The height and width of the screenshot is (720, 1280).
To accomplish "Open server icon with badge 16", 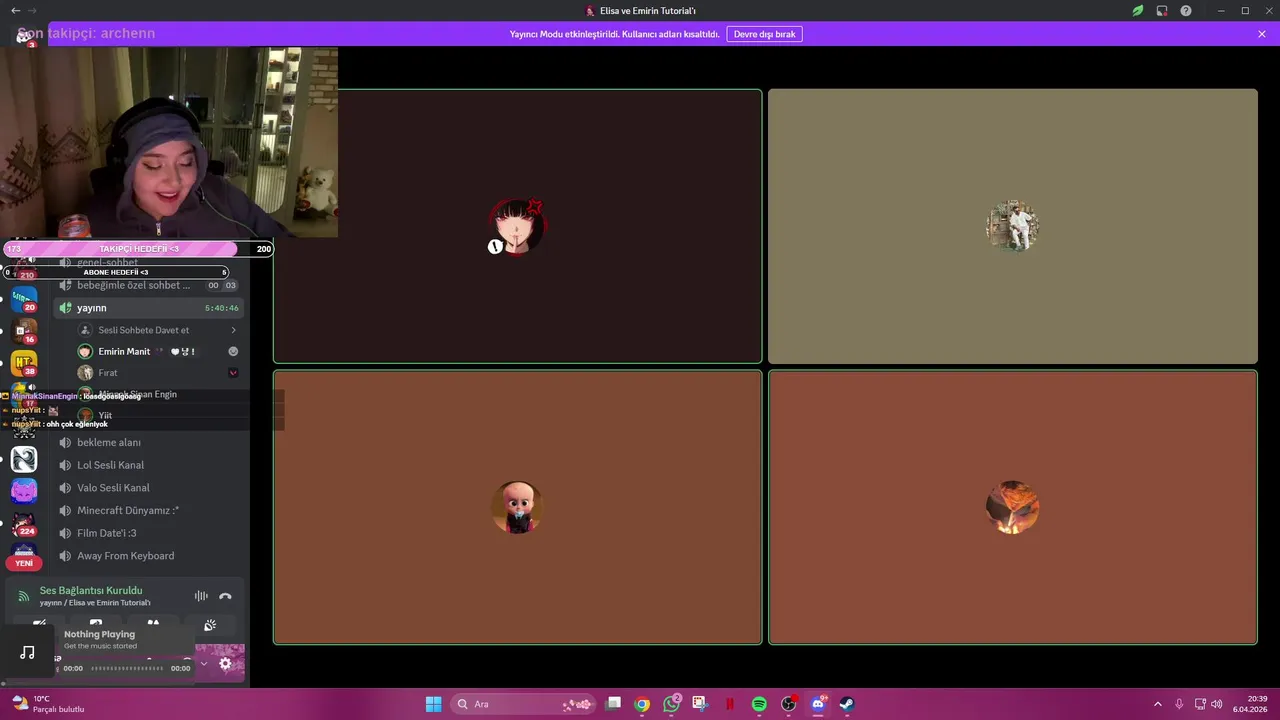I will tap(24, 331).
